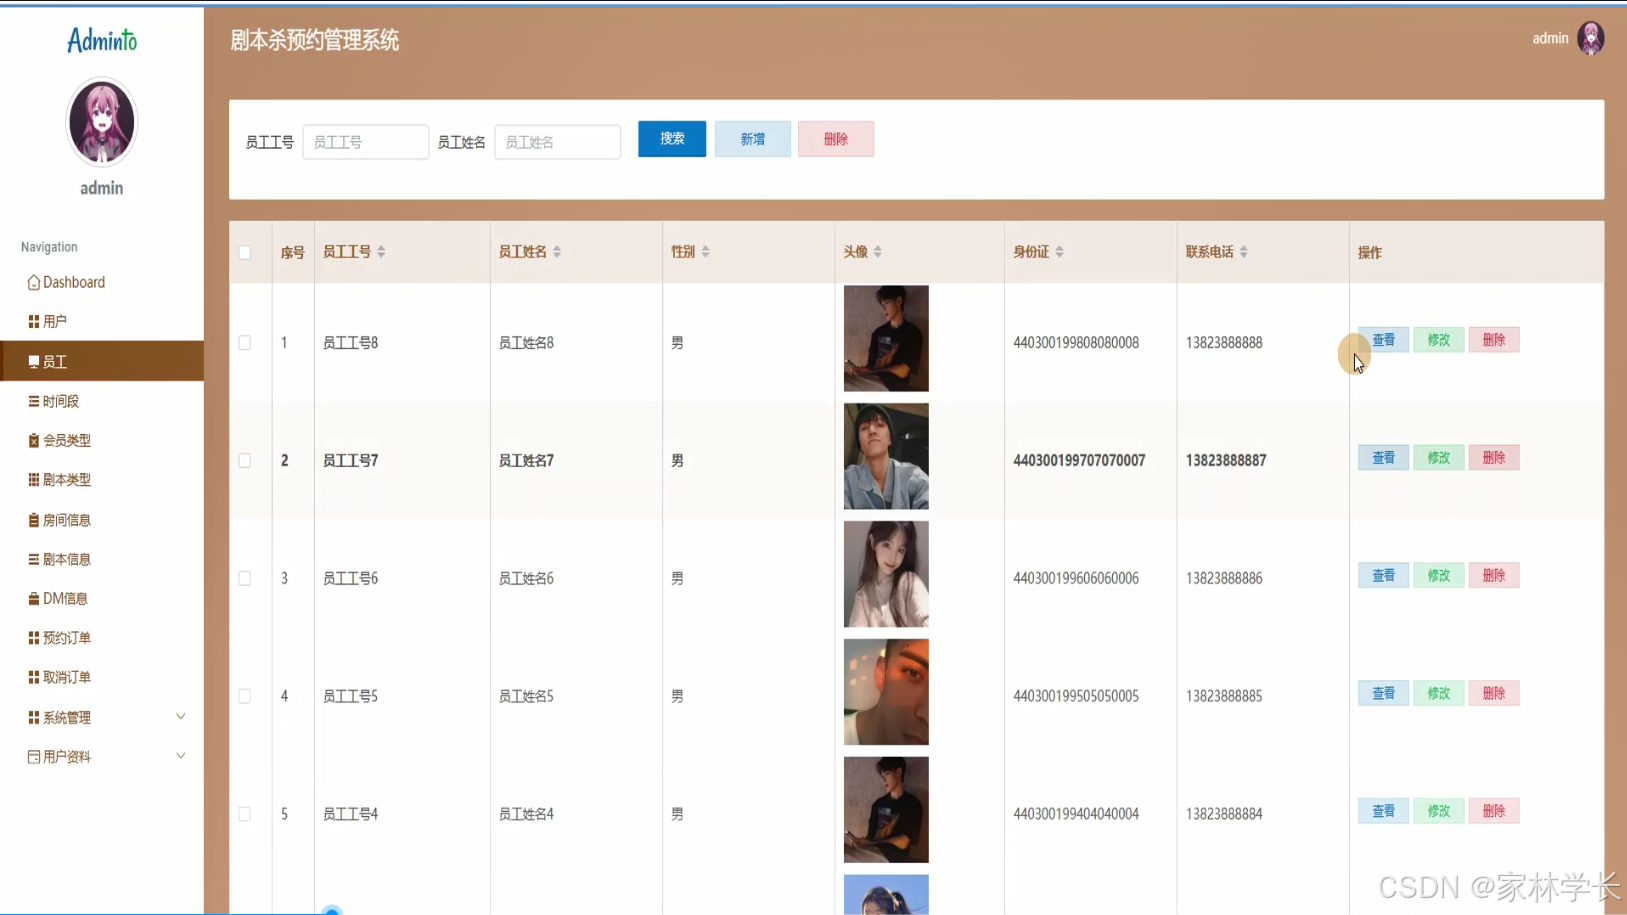
Task: Click 查看 for 员工工号8
Action: [1383, 340]
